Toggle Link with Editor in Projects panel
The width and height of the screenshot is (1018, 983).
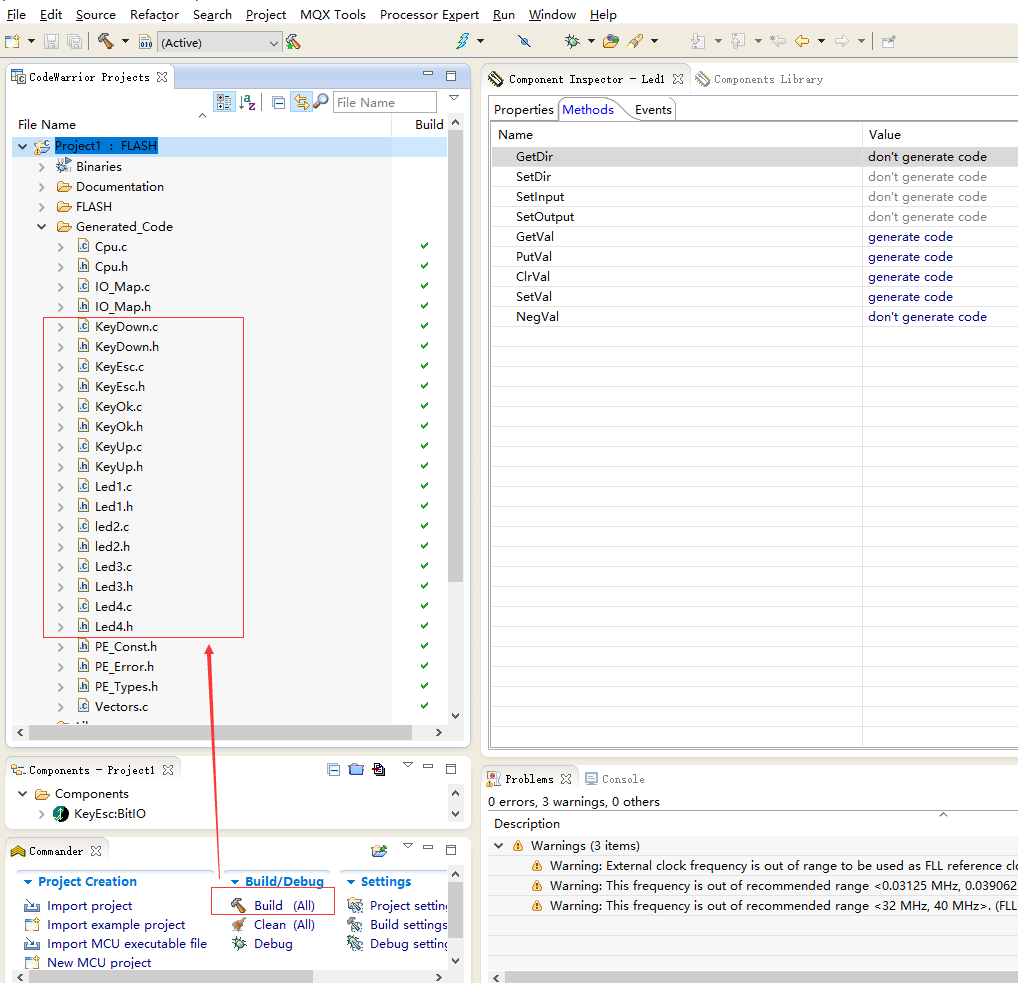tap(301, 102)
